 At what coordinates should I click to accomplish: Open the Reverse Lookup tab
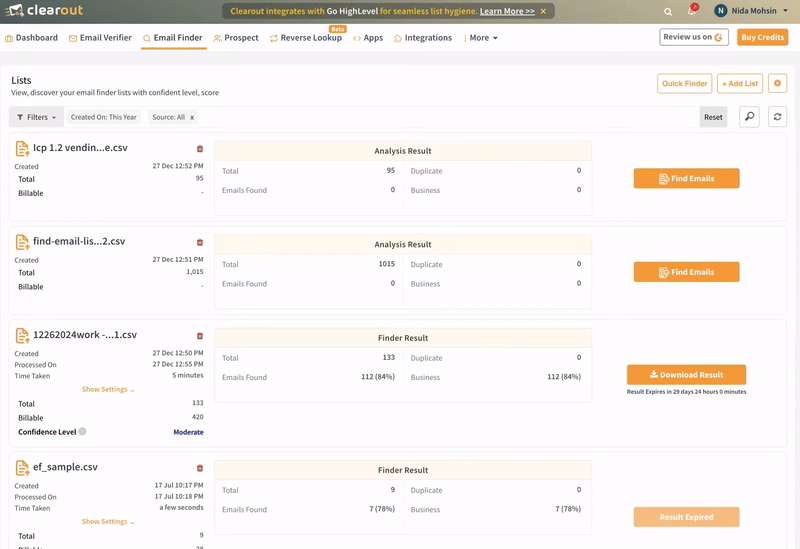pos(306,38)
